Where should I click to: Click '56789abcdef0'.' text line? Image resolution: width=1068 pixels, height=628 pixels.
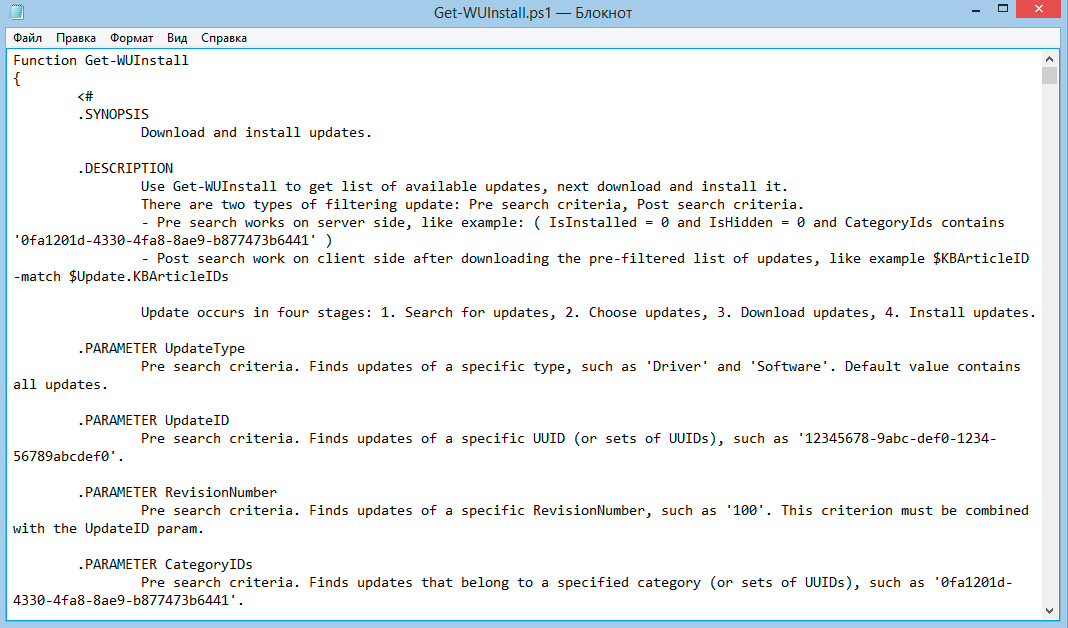pos(68,456)
